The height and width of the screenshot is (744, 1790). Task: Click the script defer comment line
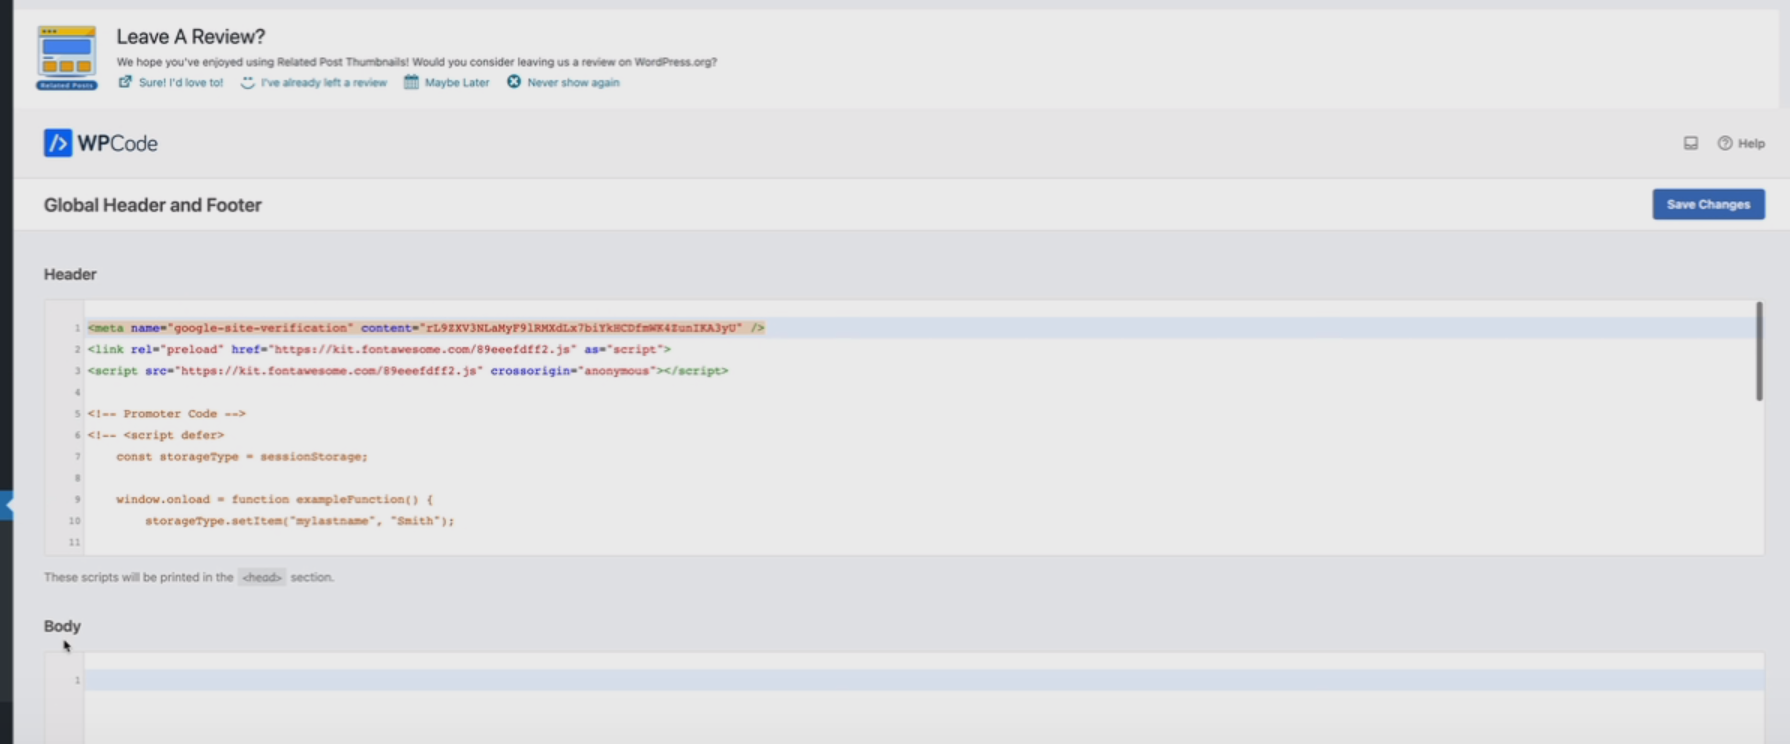(x=156, y=435)
